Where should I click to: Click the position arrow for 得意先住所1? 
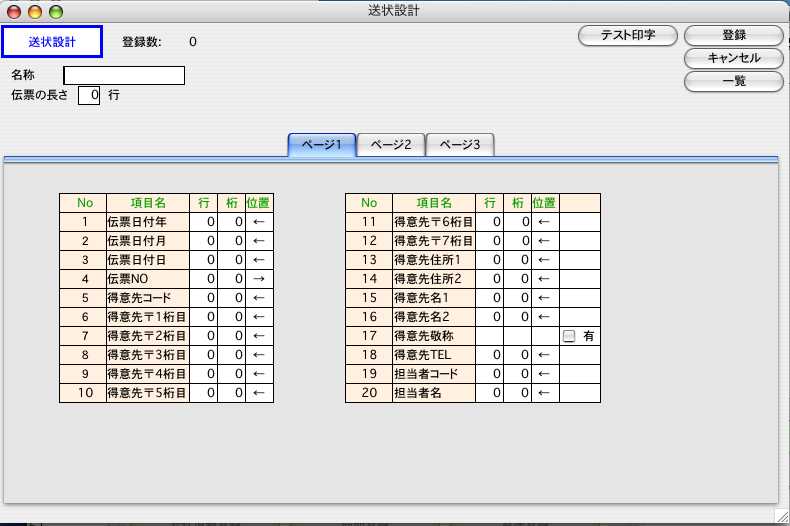545,260
